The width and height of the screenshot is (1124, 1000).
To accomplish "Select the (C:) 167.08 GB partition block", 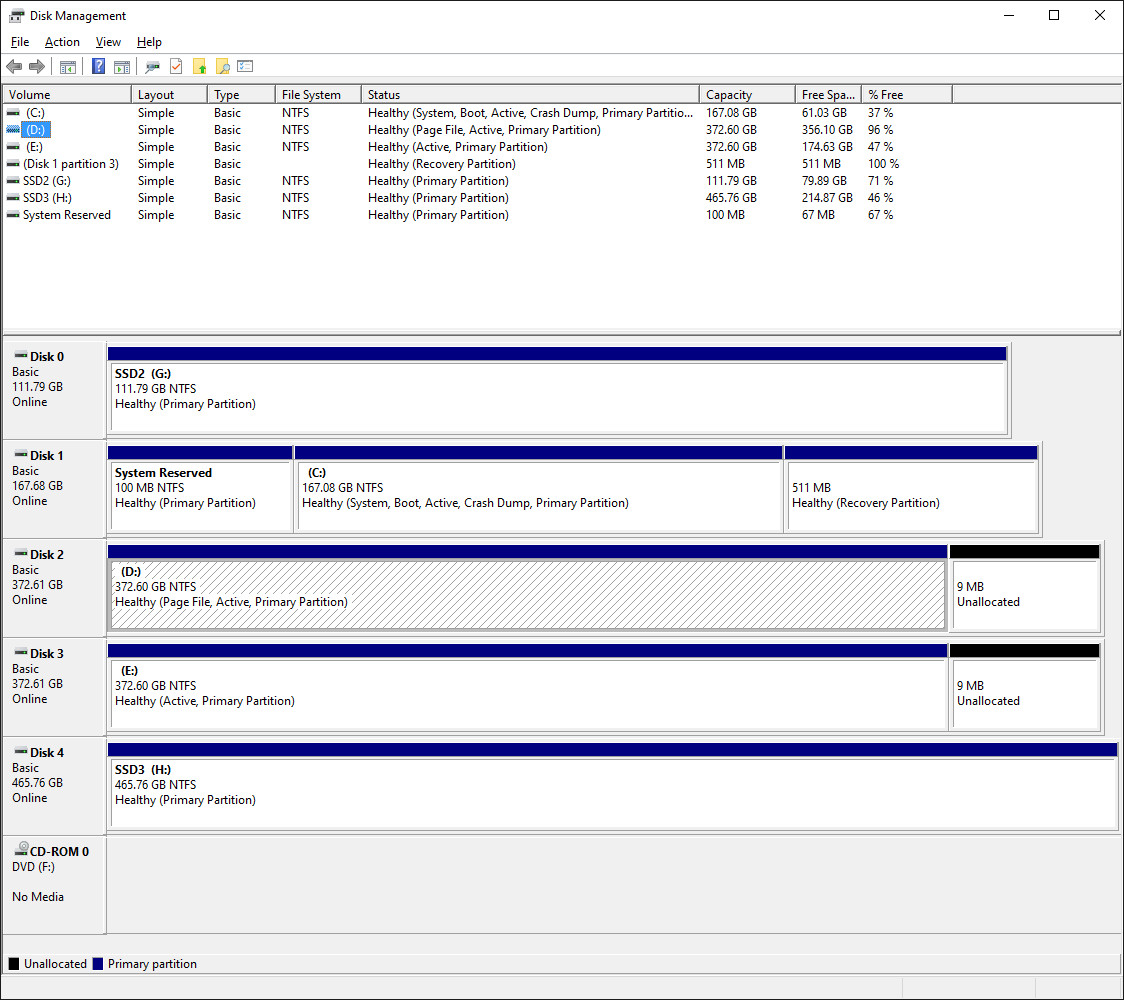I will 538,490.
